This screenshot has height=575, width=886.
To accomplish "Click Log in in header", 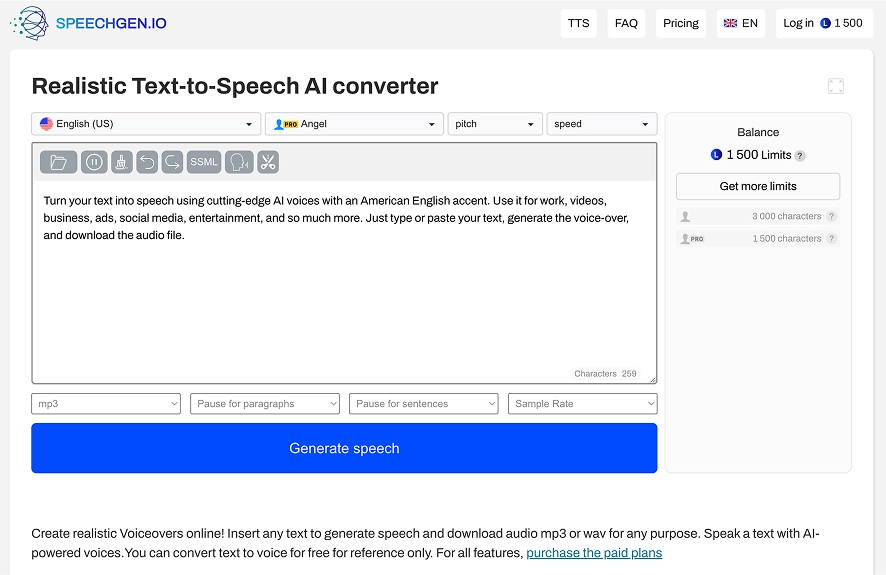I will tap(798, 23).
